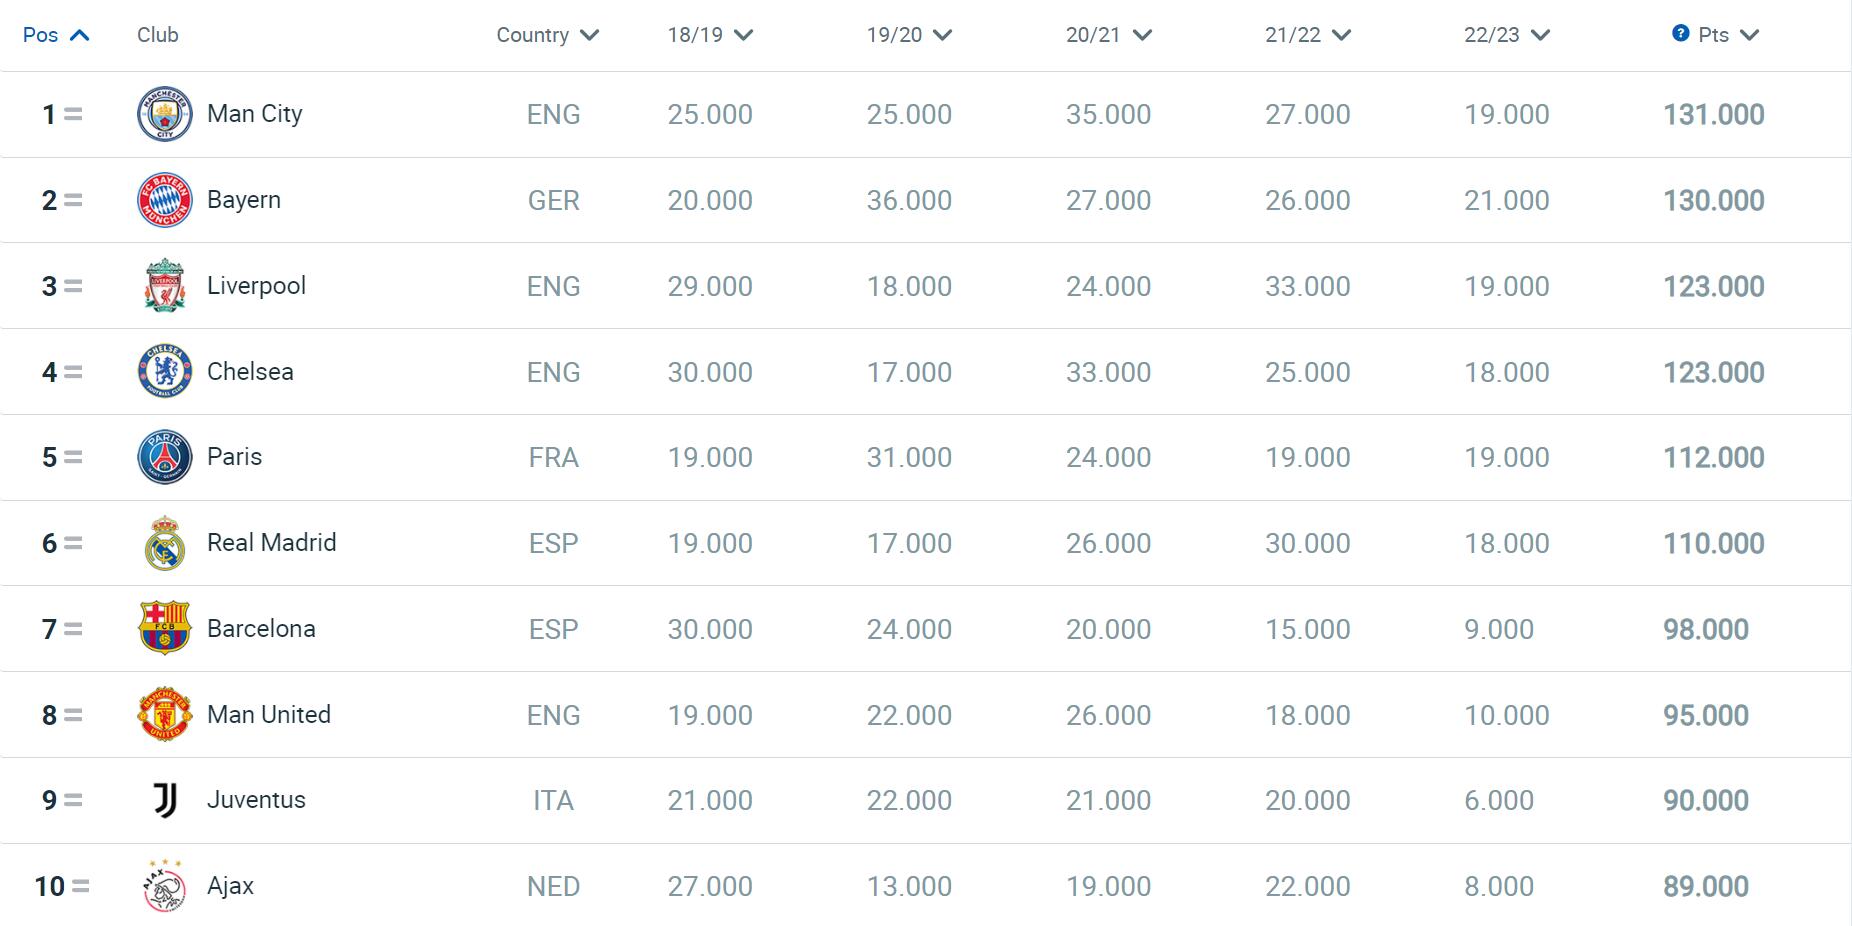The image size is (1852, 926).
Task: Click the Paris Saint-Germain crest
Action: click(164, 457)
